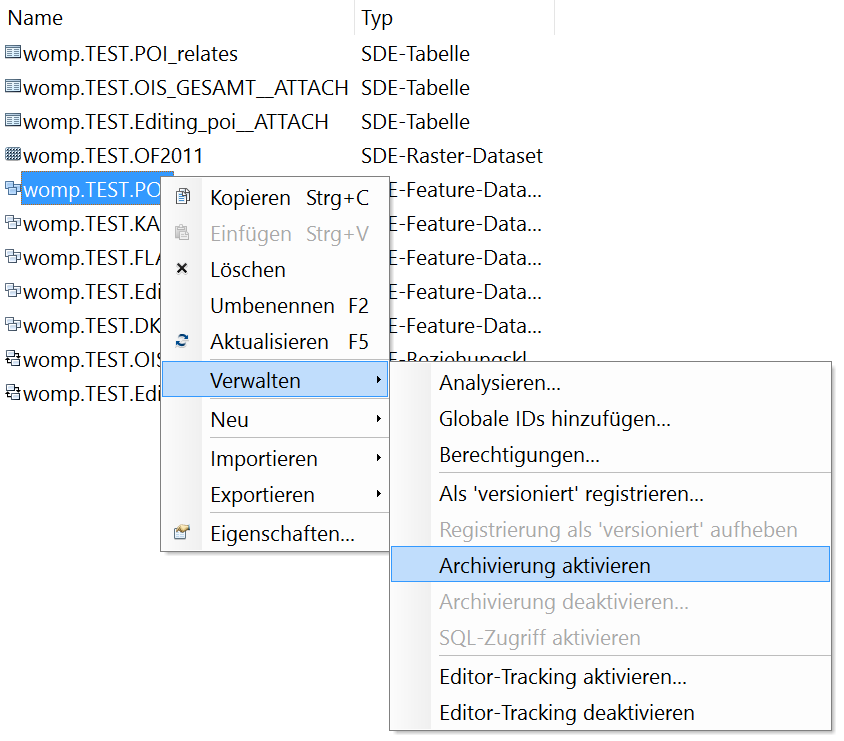Screen dimensions: 844x741
Task: Expand the Neu submenu
Action: tap(231, 420)
